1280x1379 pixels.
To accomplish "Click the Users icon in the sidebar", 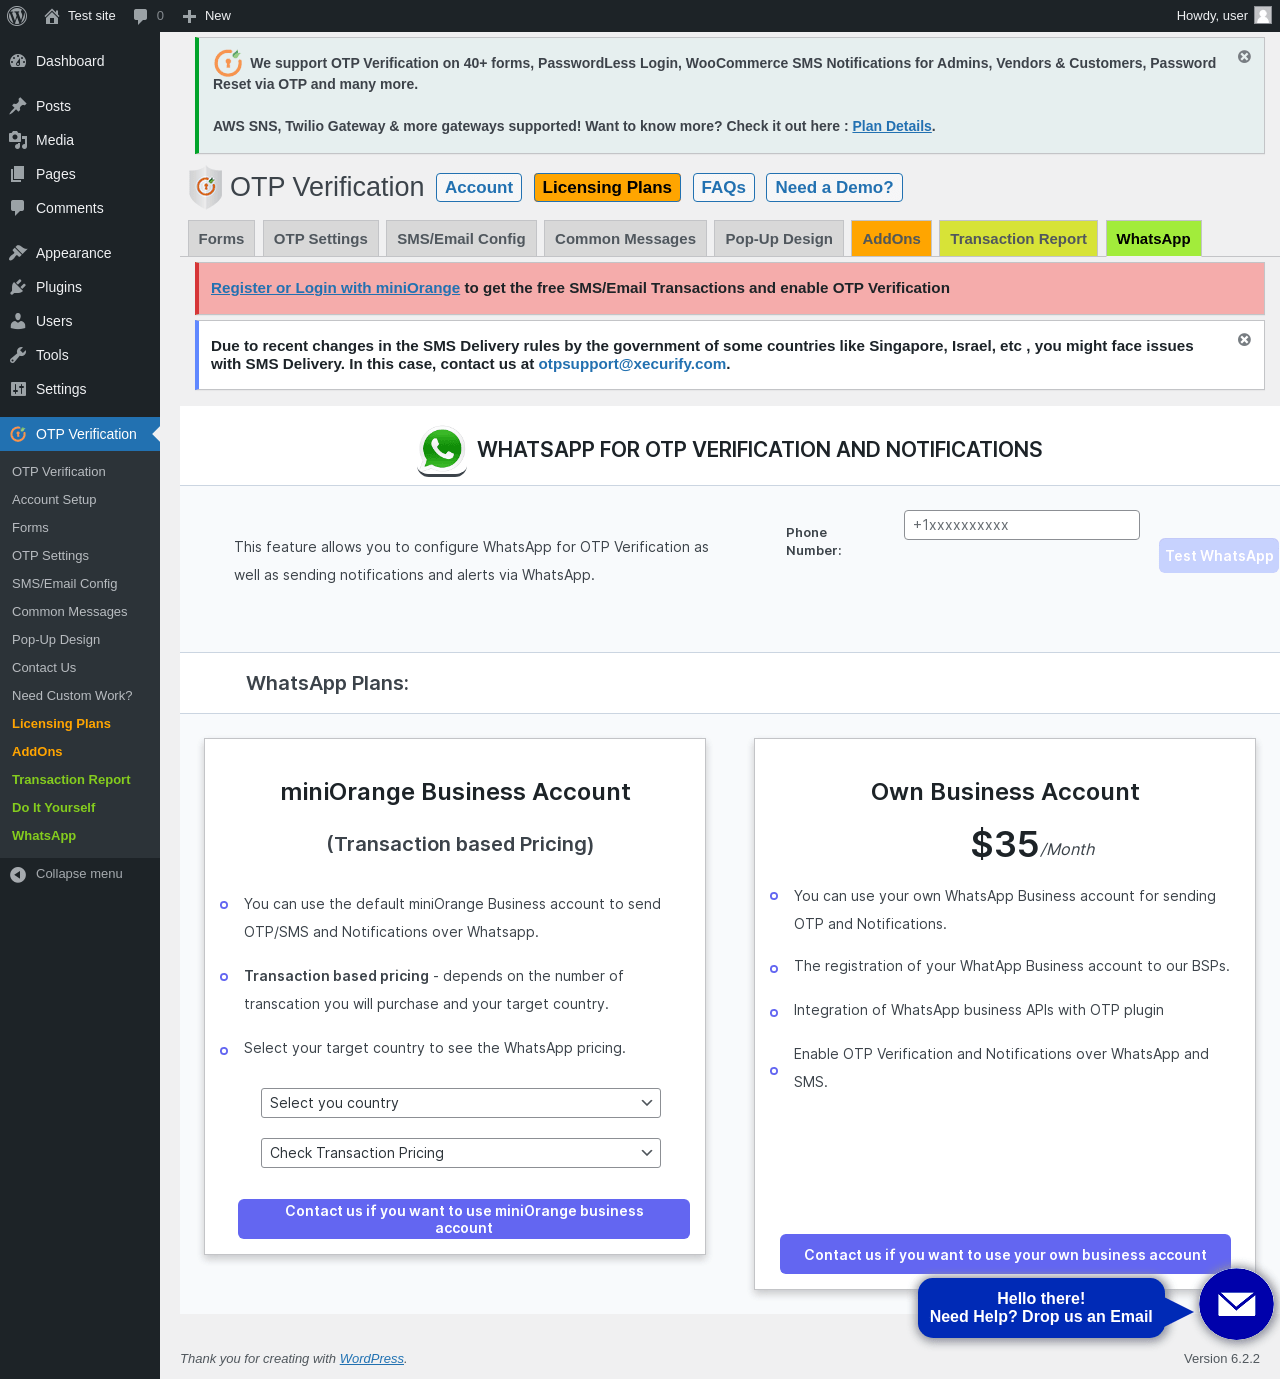I will (18, 321).
